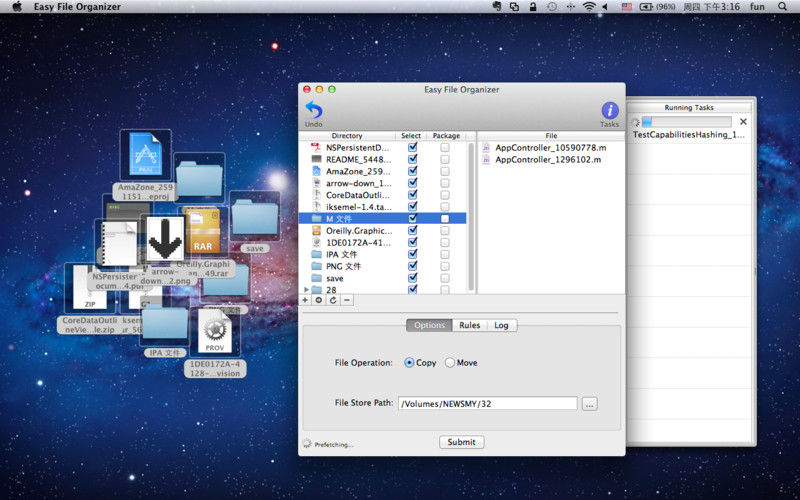Screen dimensions: 800x500
Task: Click AppController_10590778.m file icon
Action: 486,147
